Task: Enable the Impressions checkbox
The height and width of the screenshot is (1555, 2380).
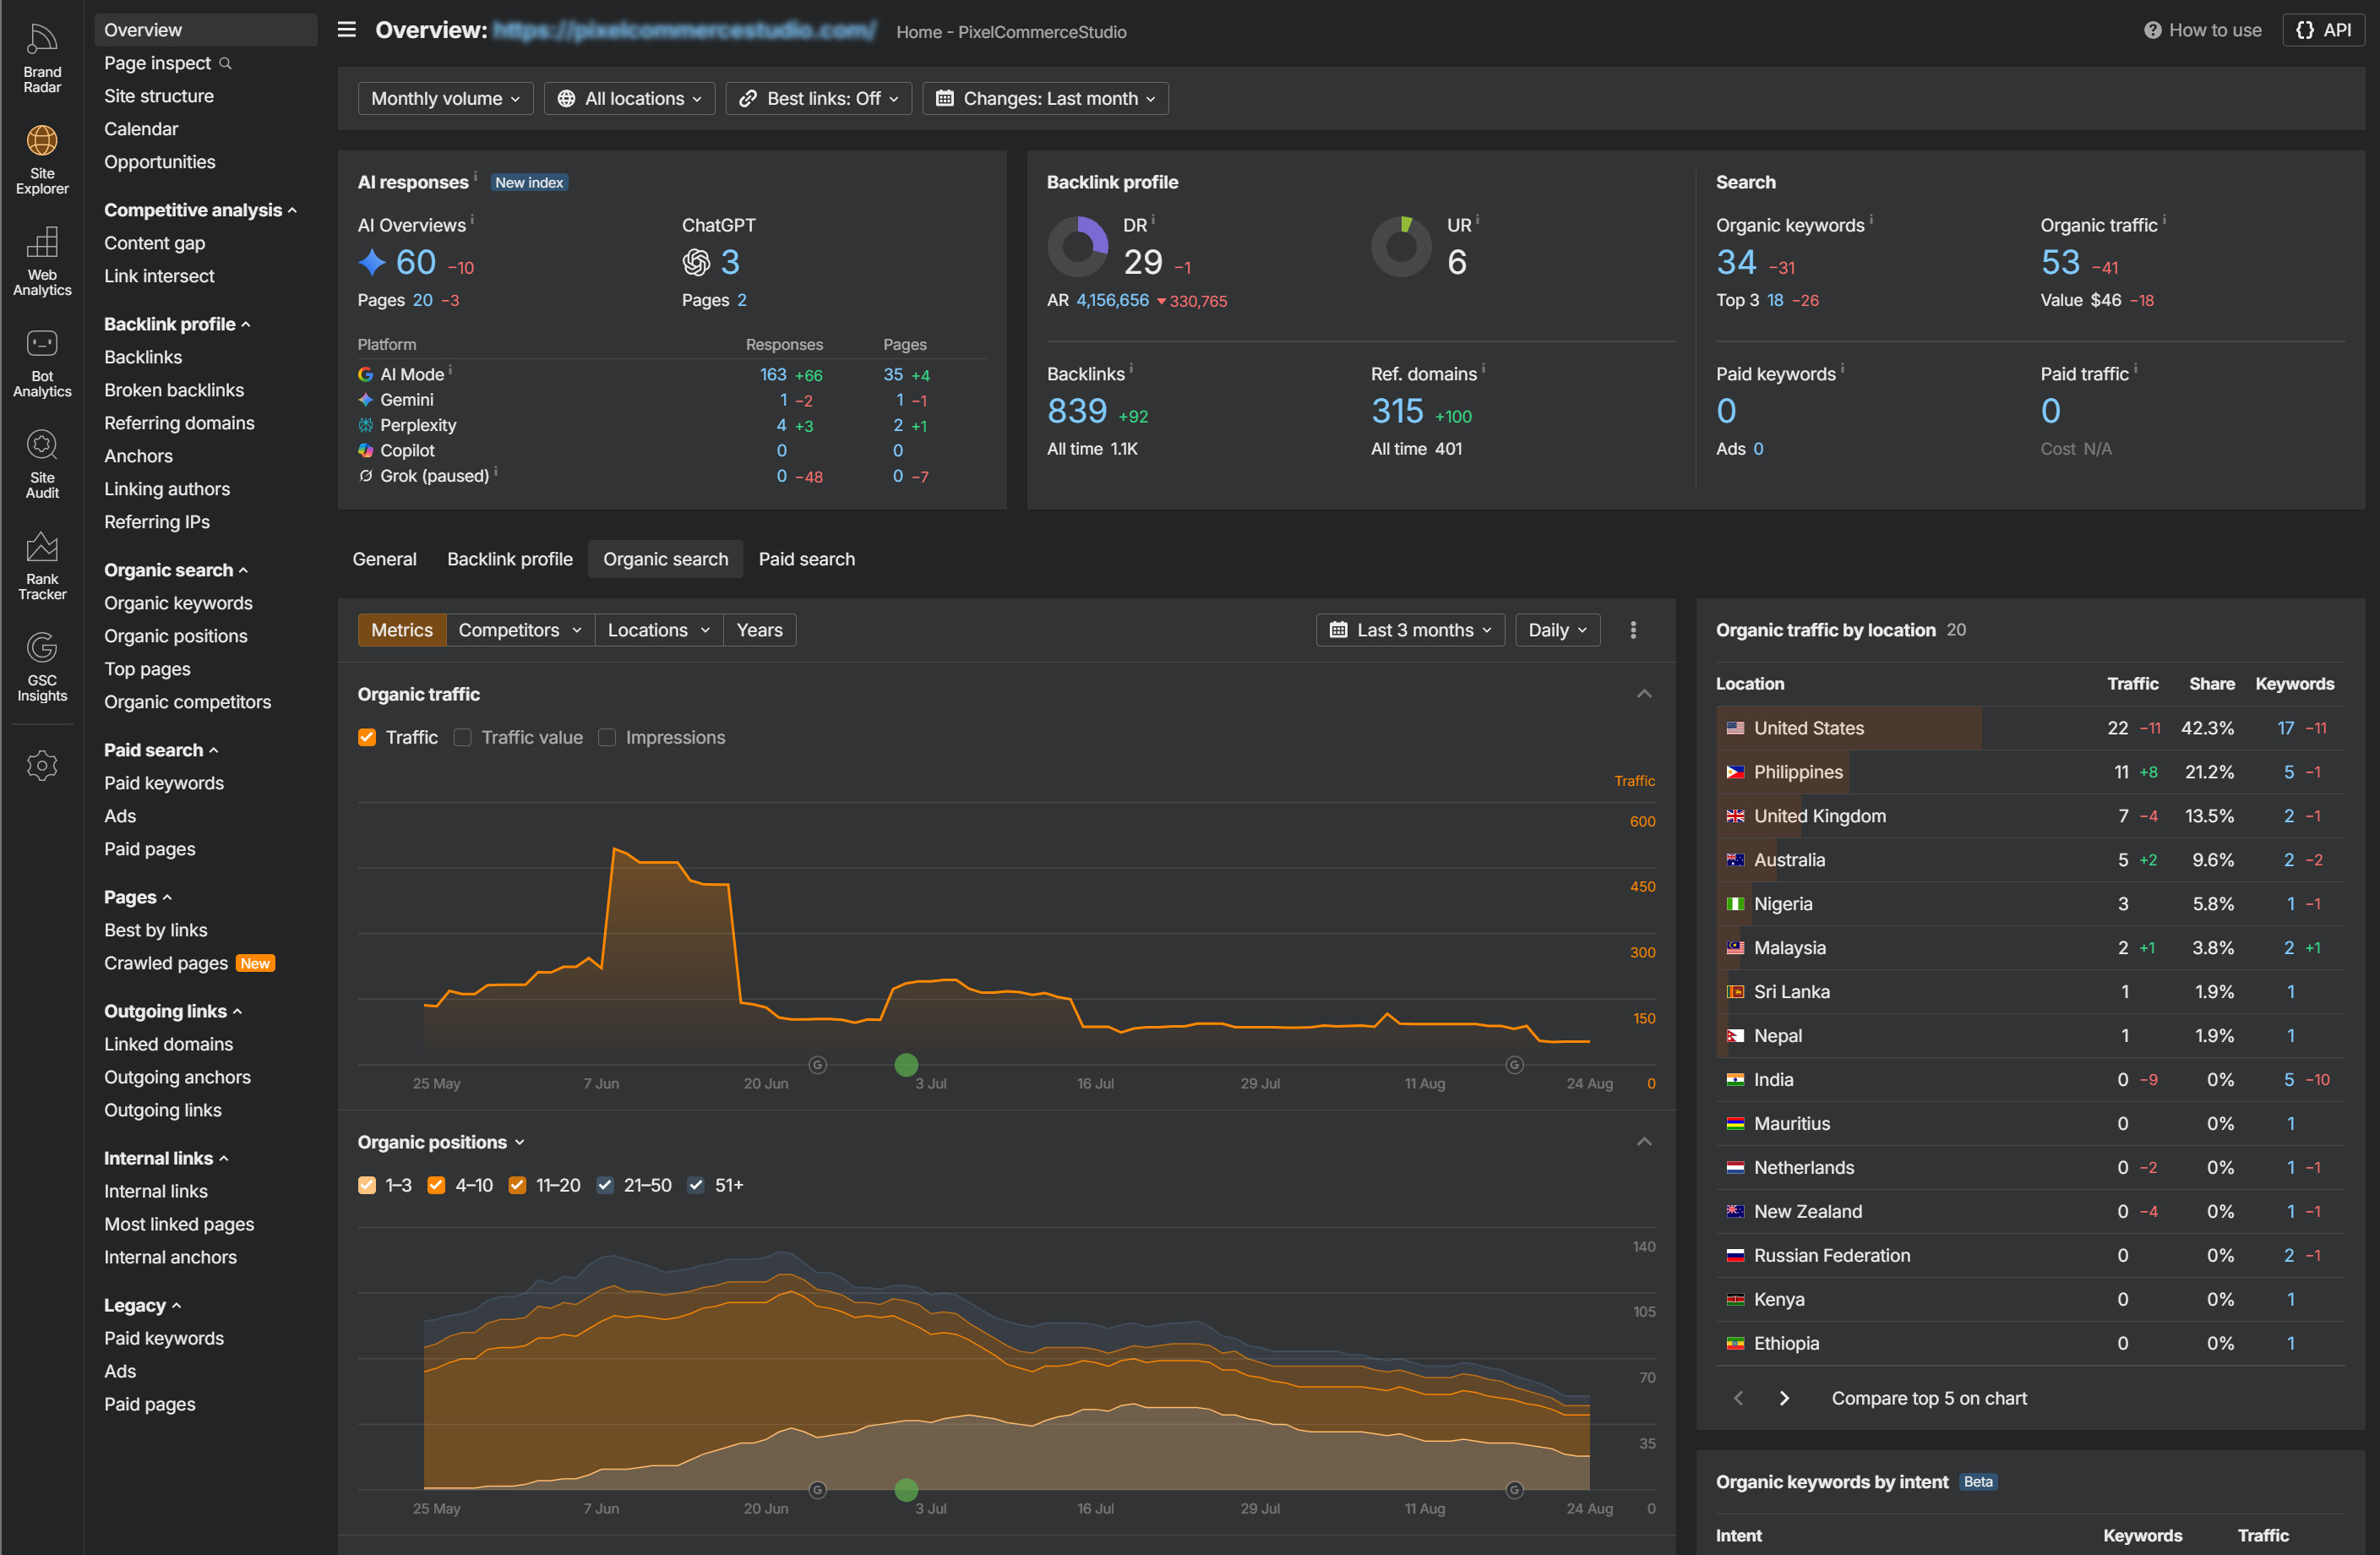Action: pyautogui.click(x=607, y=737)
